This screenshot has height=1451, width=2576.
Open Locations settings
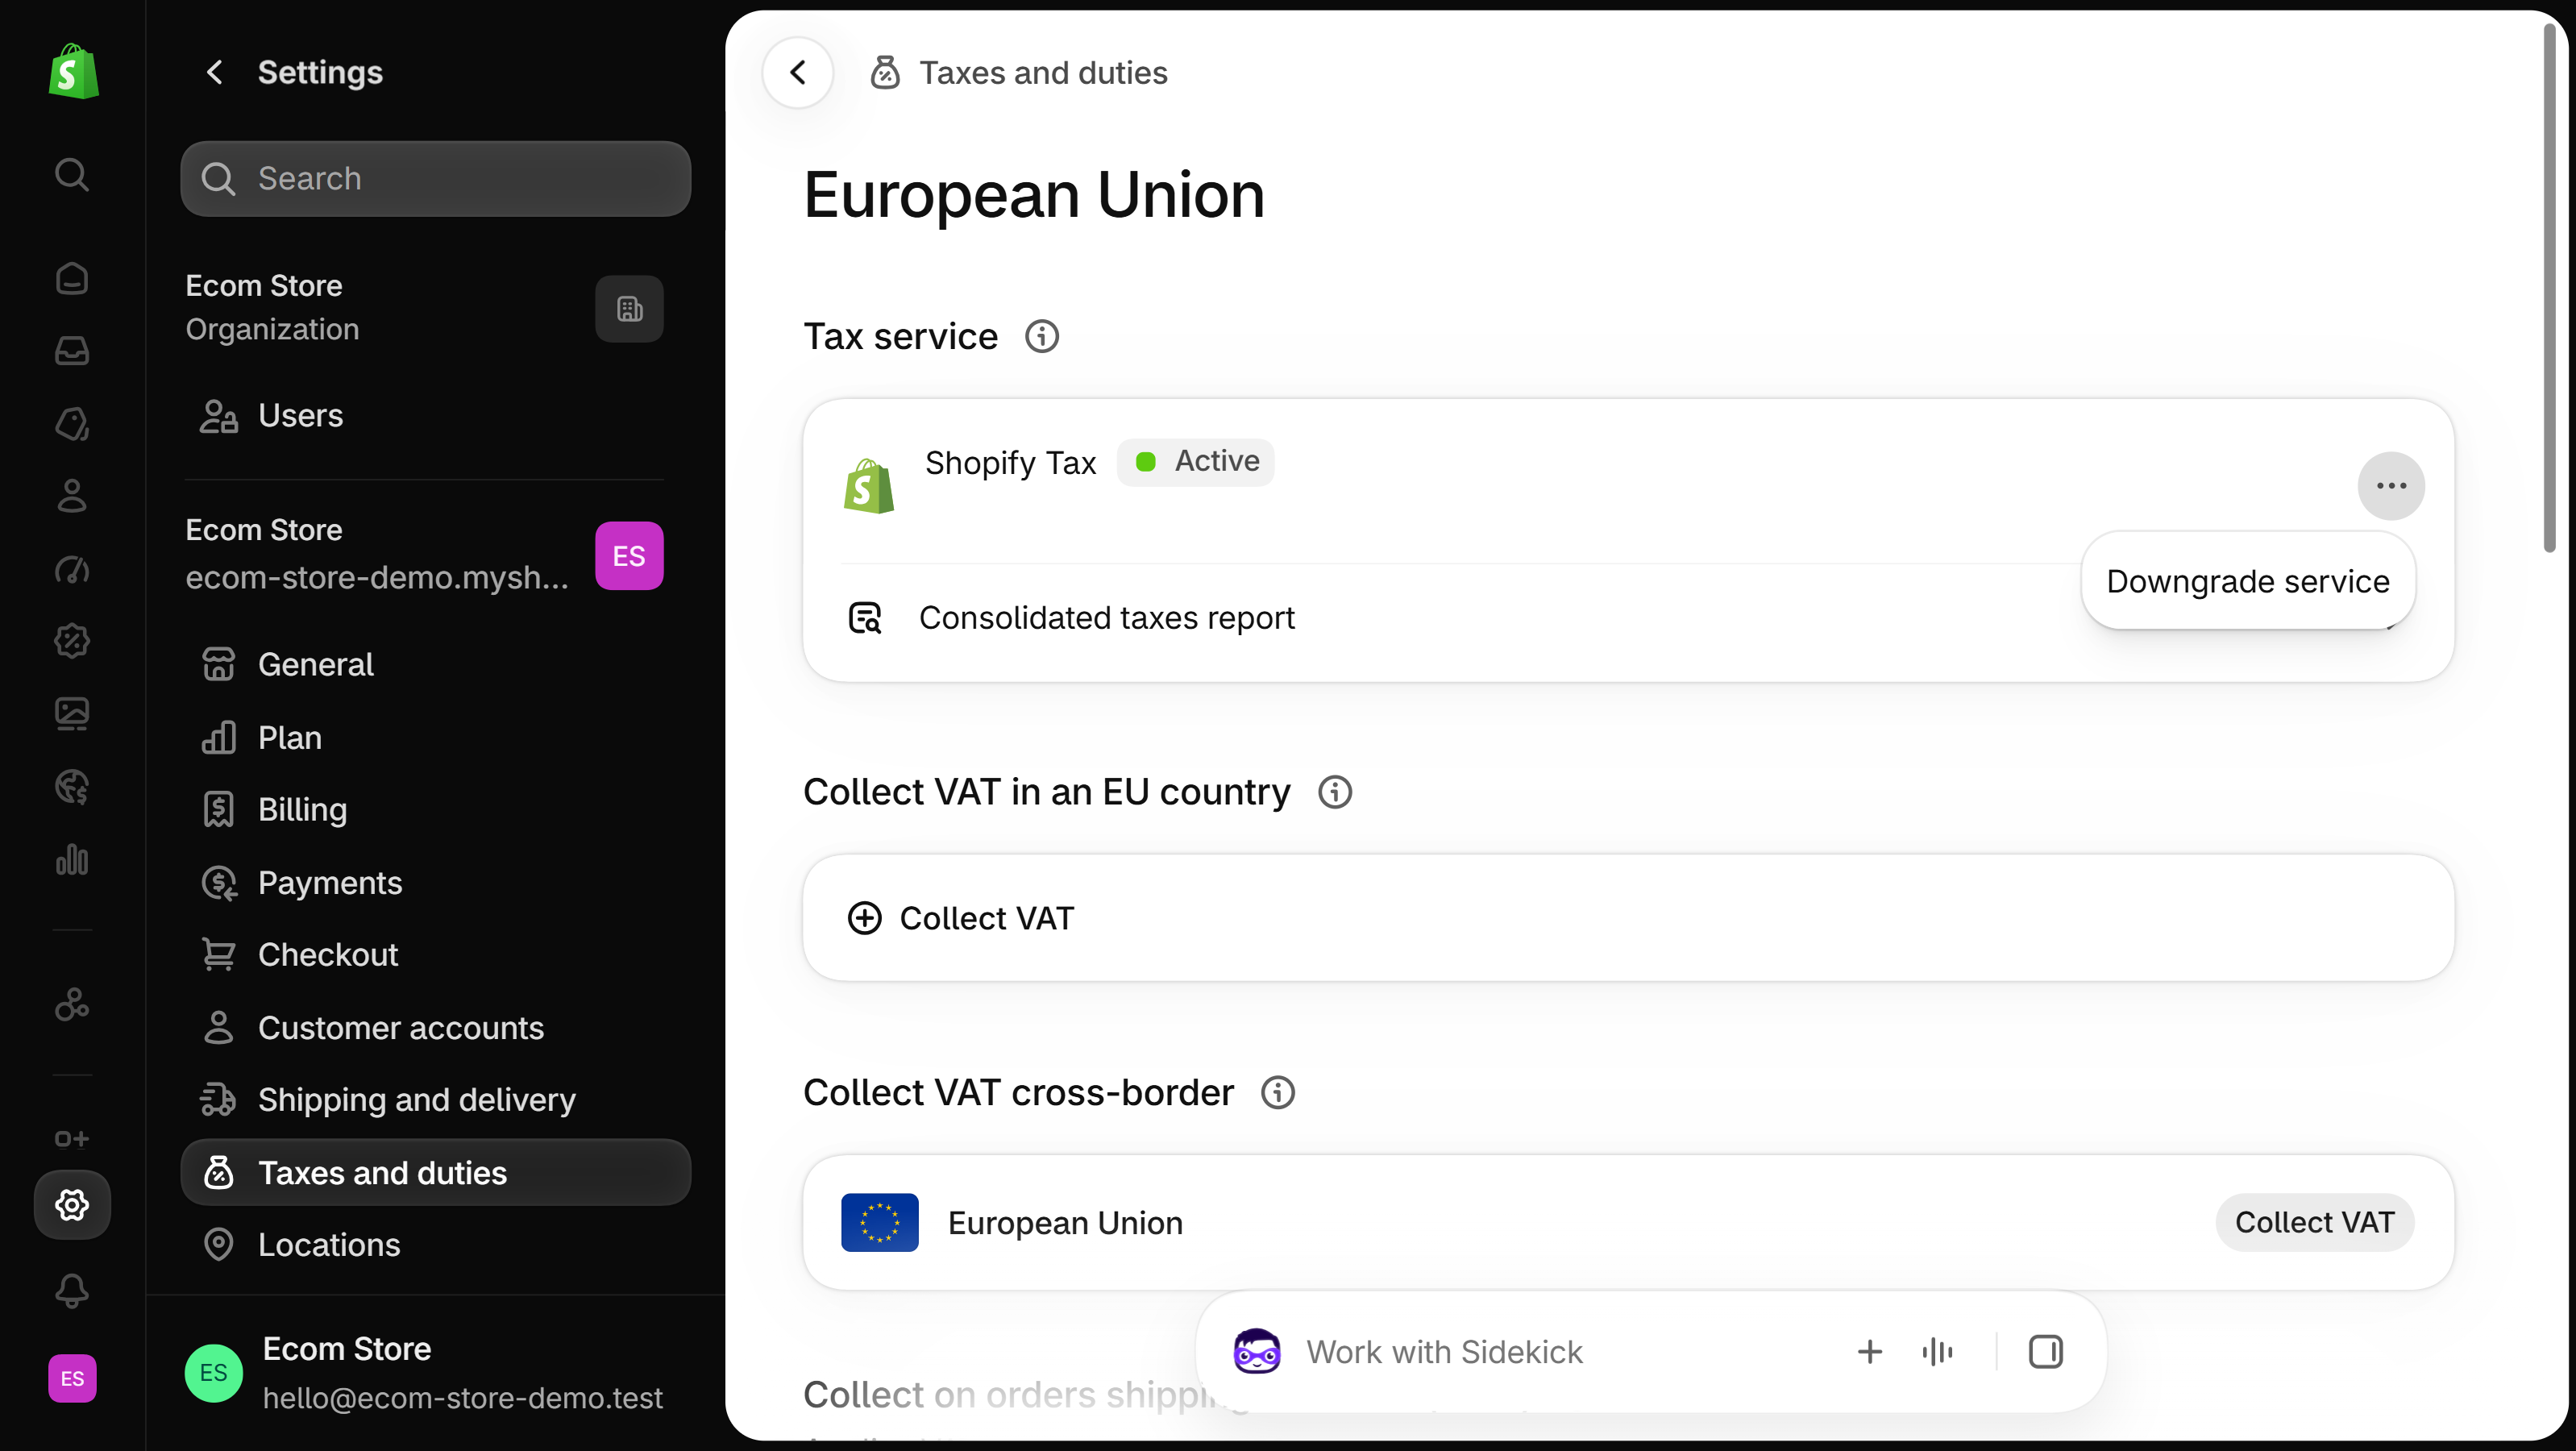tap(435, 1245)
